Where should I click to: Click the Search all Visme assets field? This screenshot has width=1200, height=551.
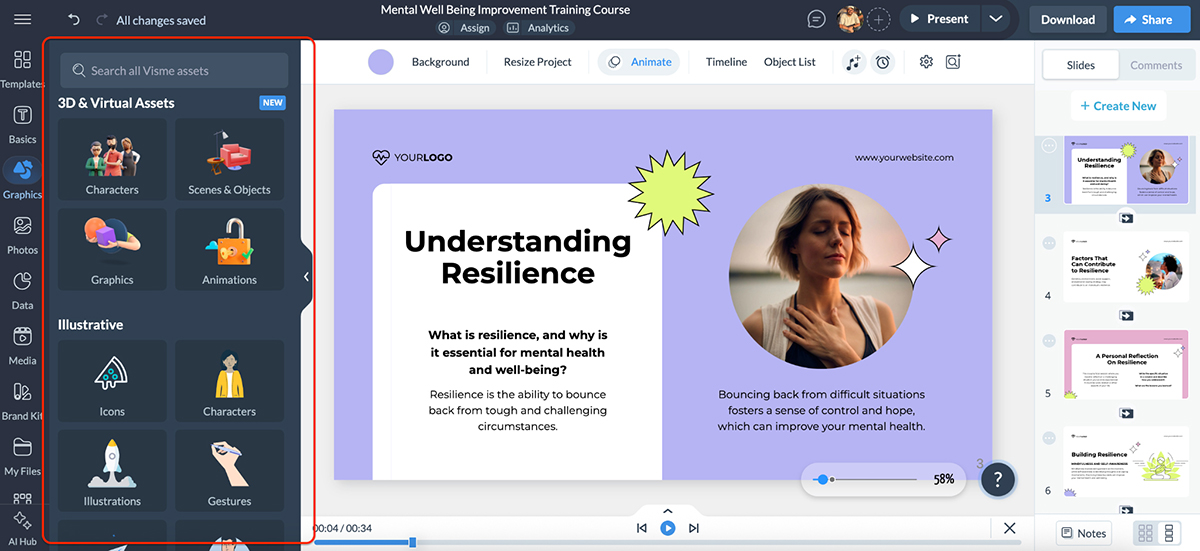point(174,71)
